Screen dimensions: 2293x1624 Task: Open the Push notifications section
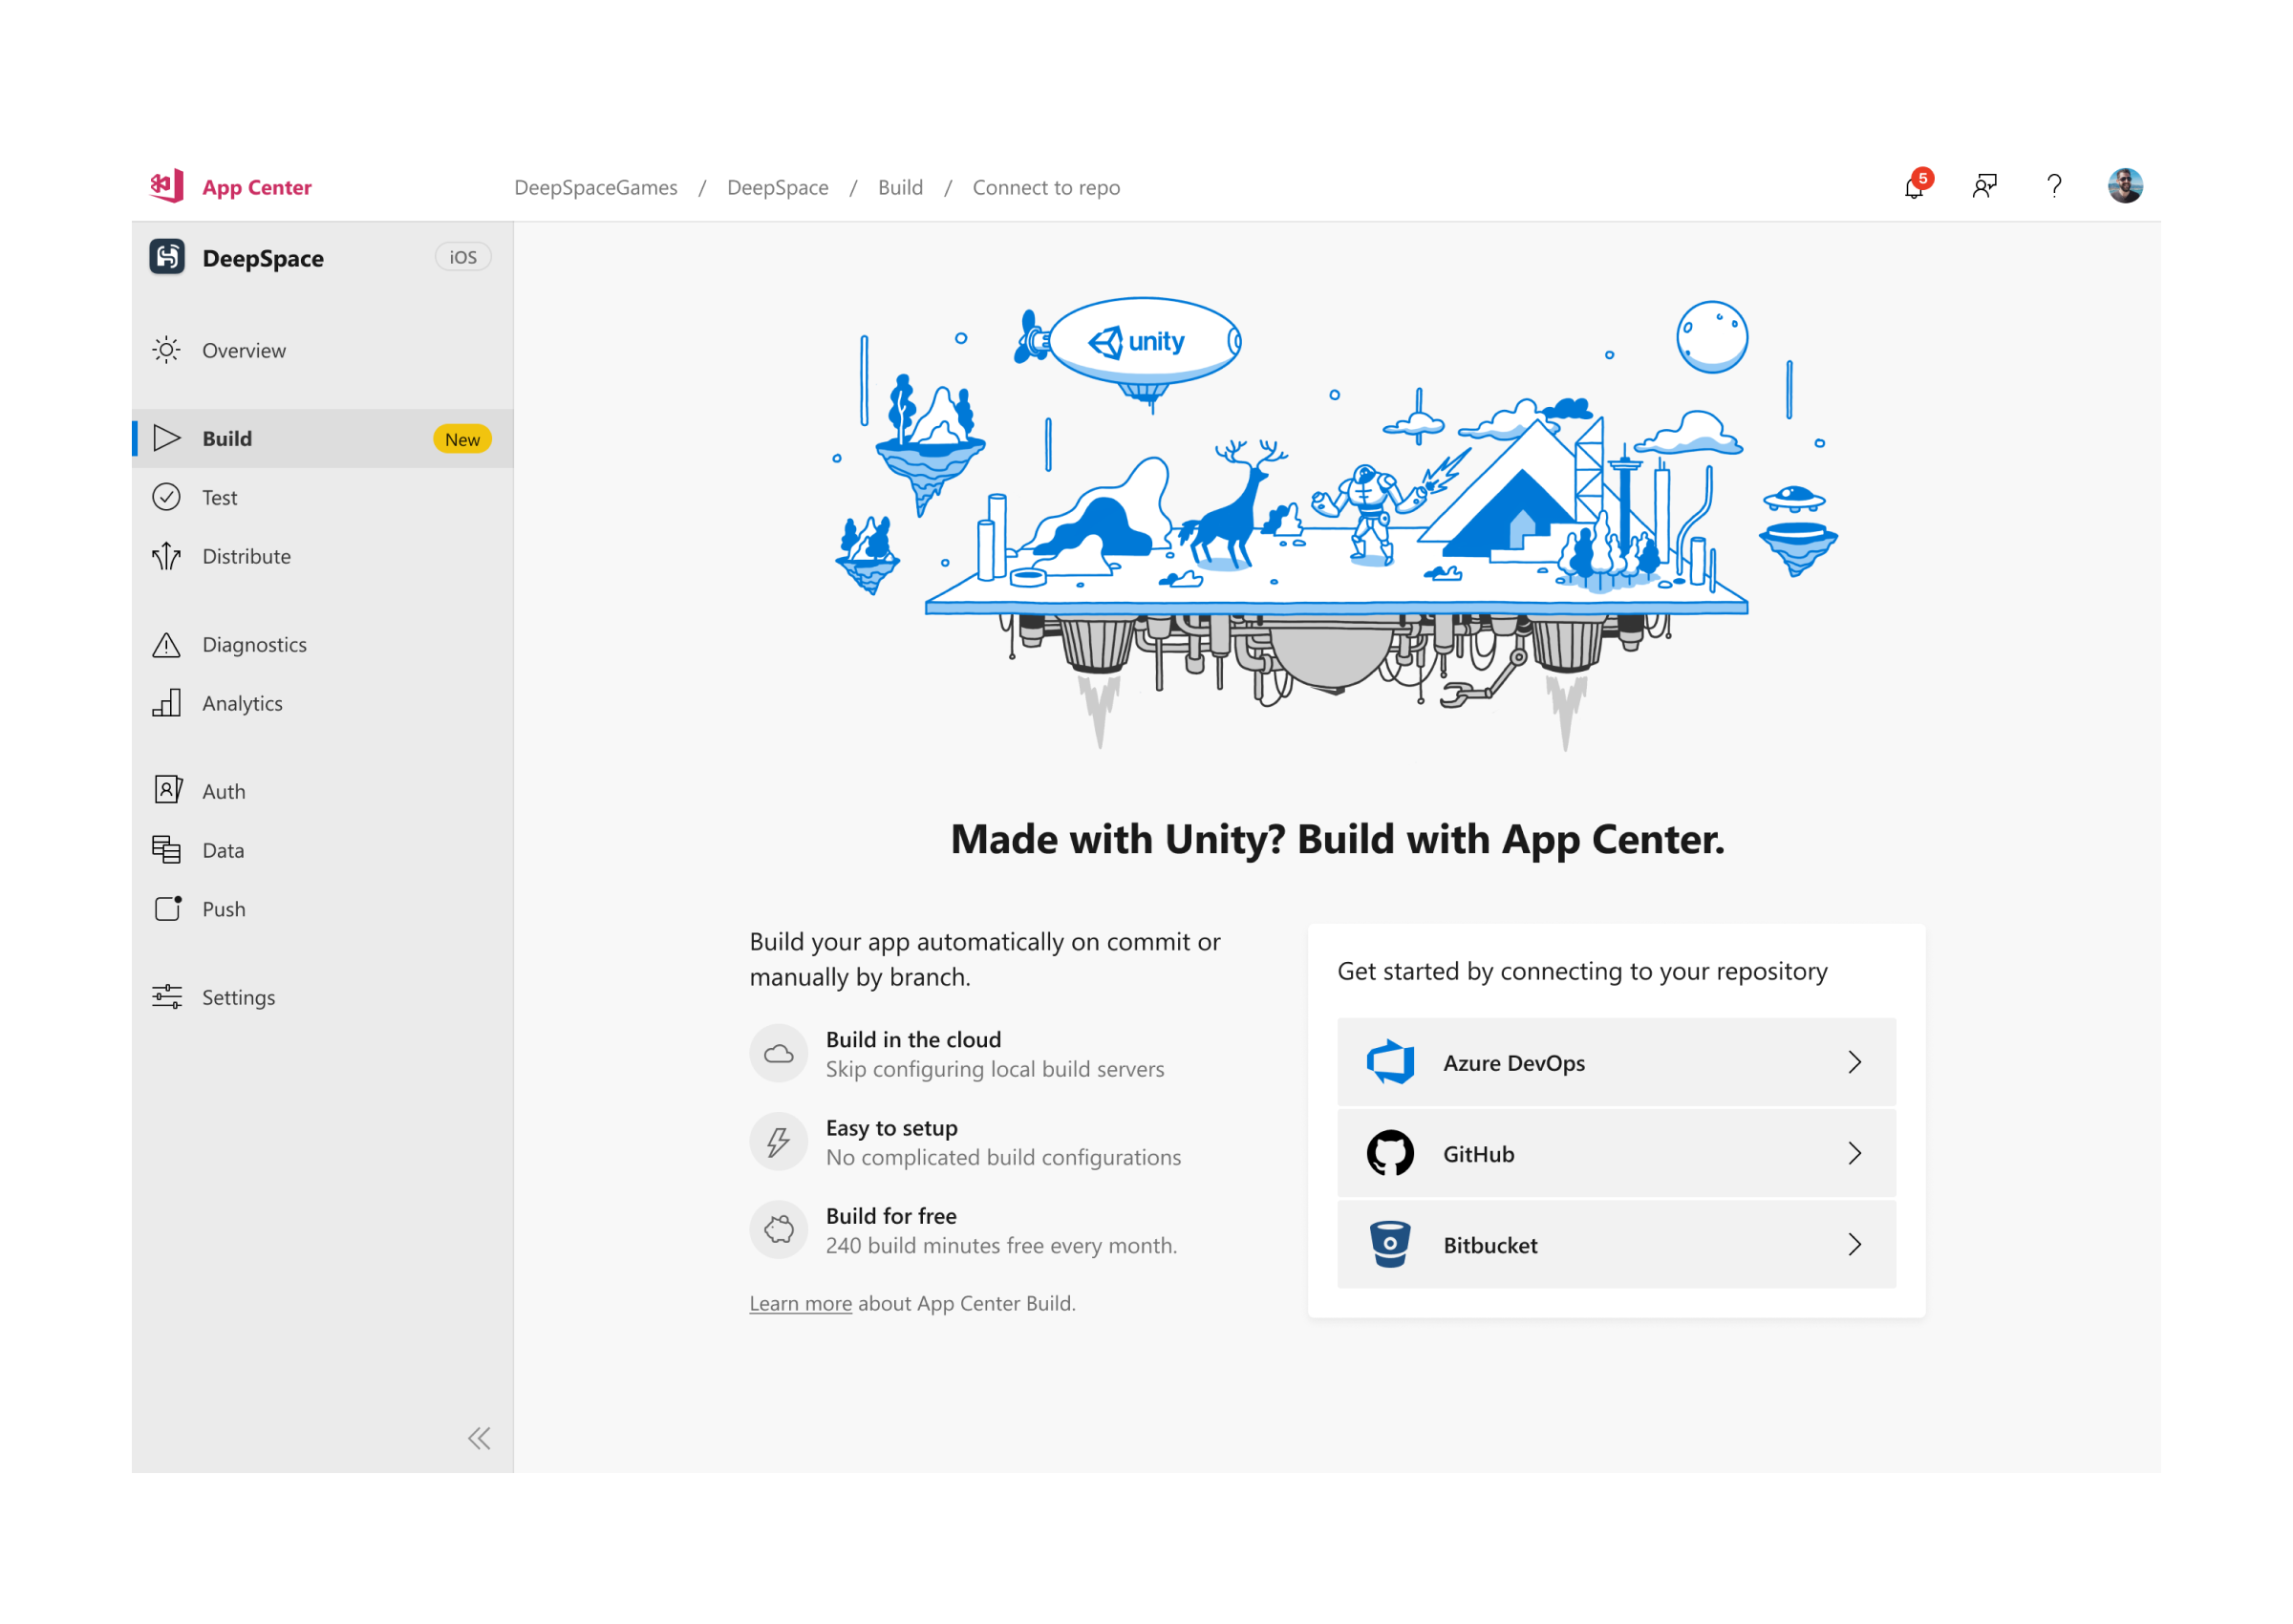(x=224, y=908)
